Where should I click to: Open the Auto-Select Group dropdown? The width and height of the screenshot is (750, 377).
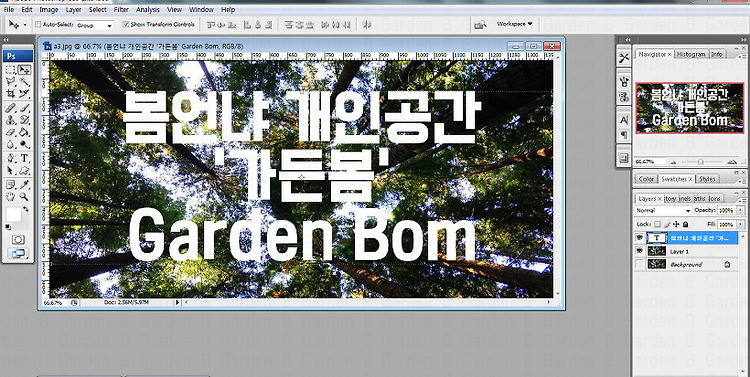tap(94, 25)
